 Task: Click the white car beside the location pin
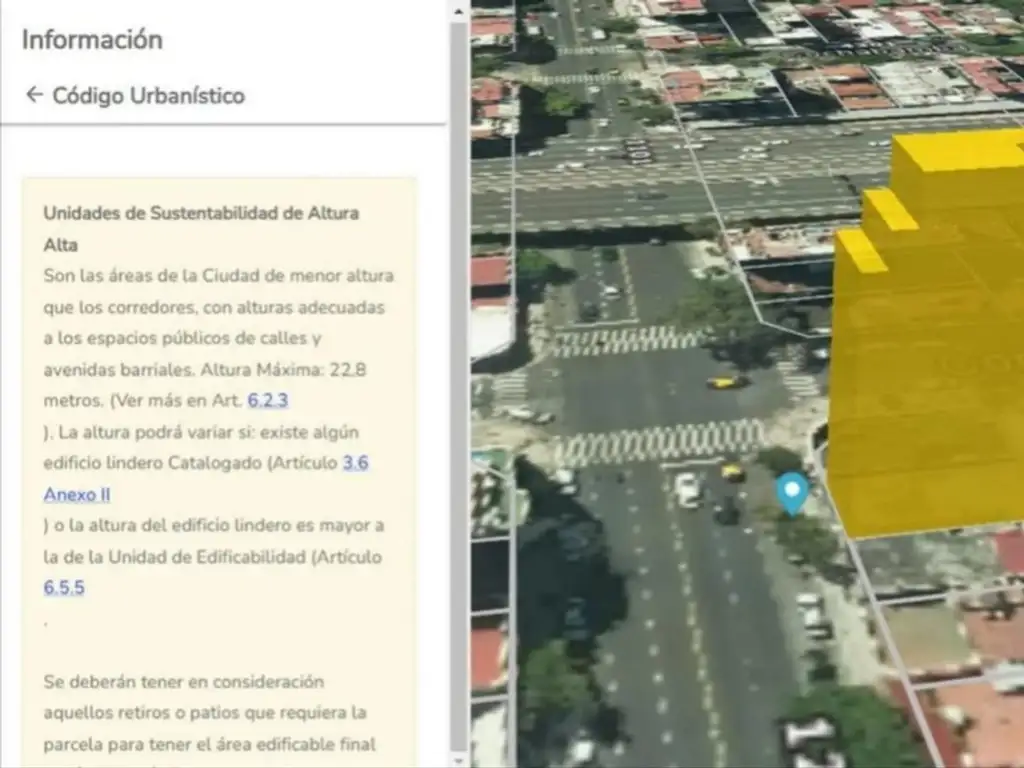coord(688,489)
